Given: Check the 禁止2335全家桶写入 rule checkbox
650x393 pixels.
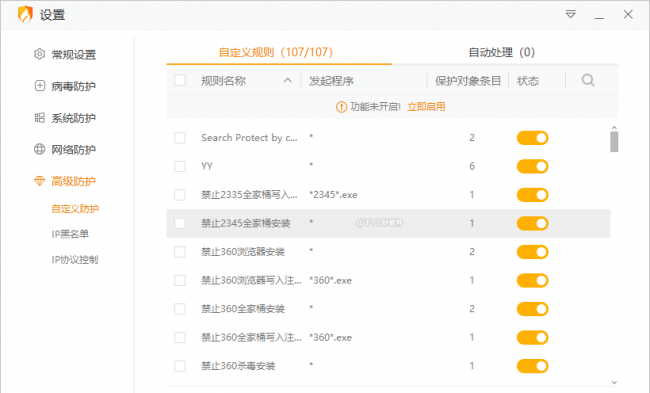Looking at the screenshot, I should click(180, 195).
